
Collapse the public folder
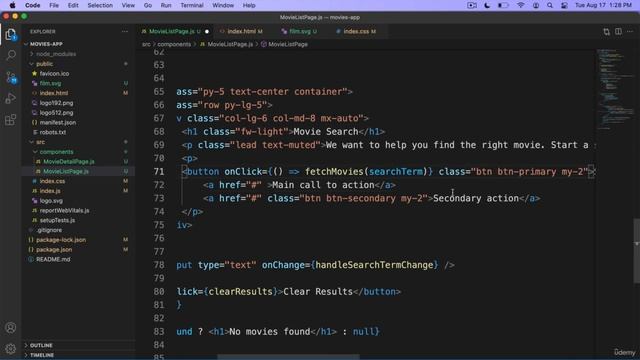pyautogui.click(x=44, y=64)
